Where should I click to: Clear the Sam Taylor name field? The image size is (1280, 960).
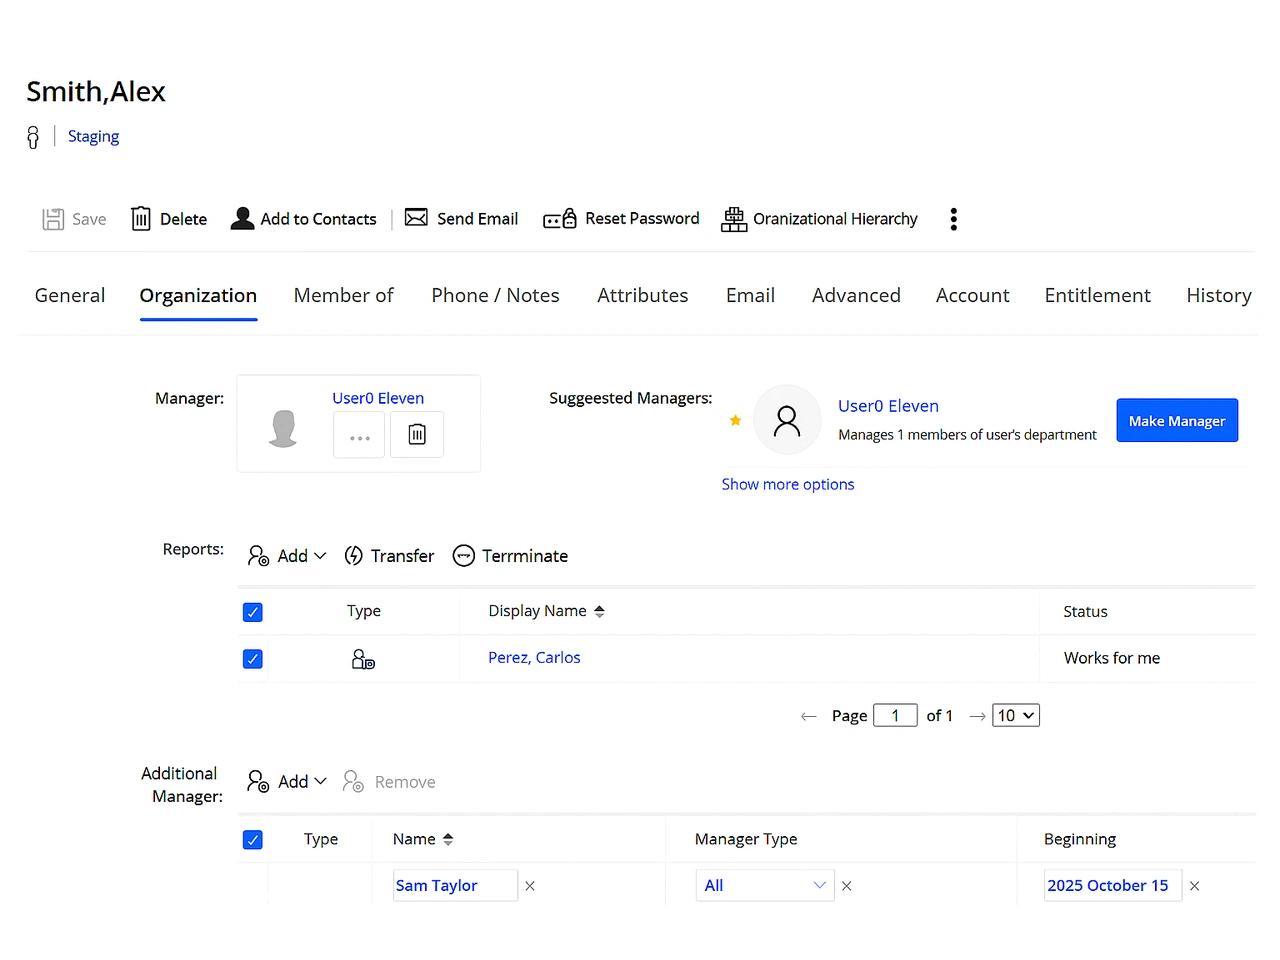(530, 886)
